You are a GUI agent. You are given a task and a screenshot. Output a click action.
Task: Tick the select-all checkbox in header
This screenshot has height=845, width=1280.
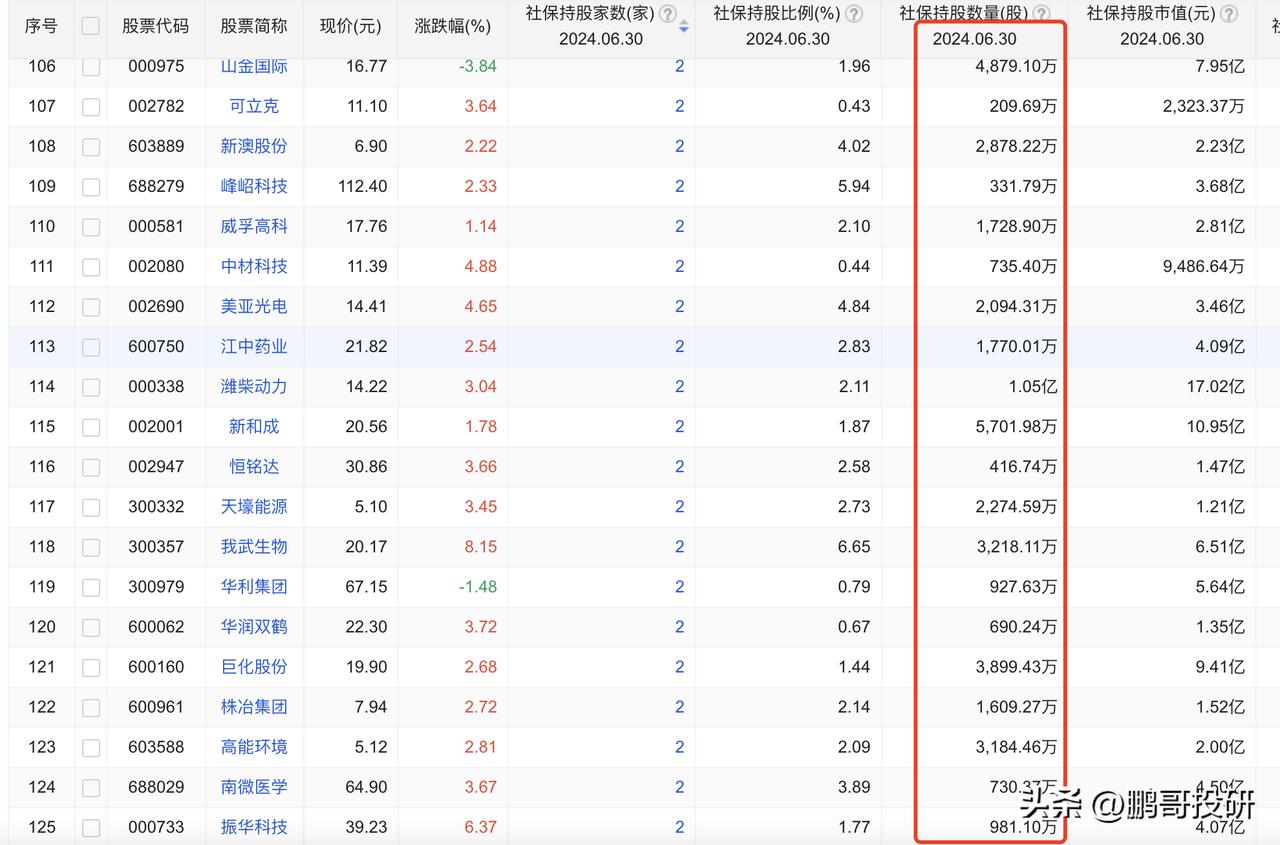pos(91,26)
